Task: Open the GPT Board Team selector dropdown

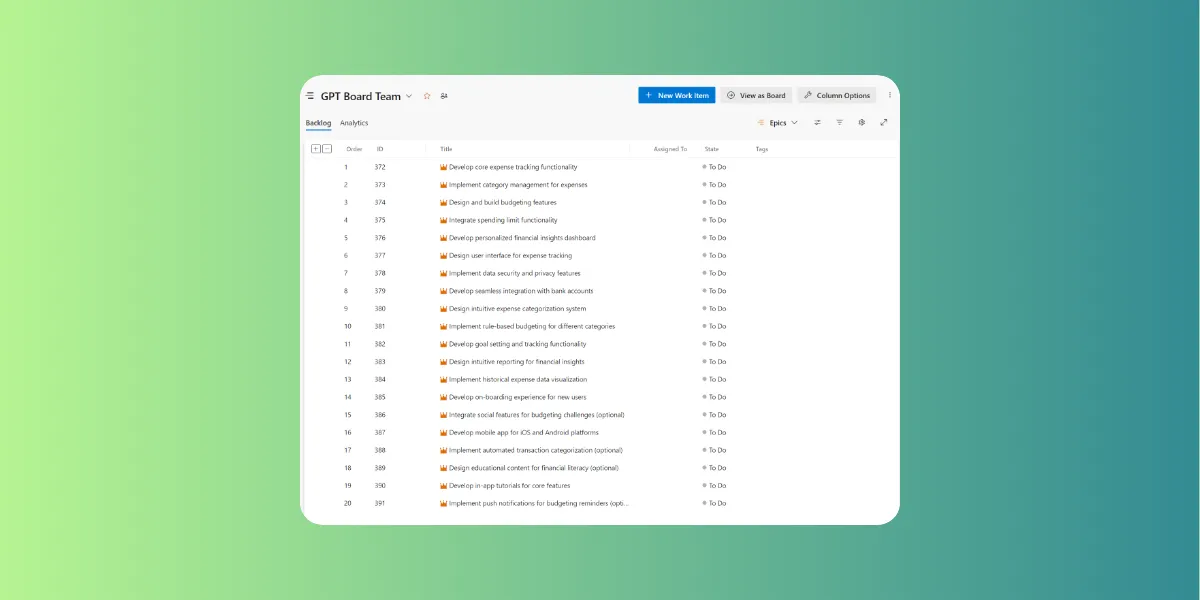Action: click(409, 96)
